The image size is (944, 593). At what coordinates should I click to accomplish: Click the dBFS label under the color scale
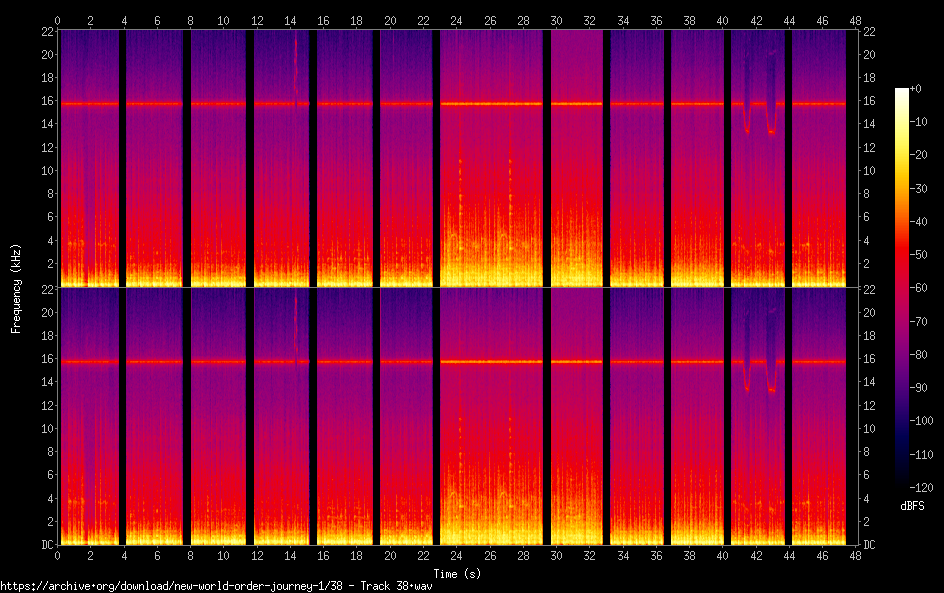[912, 507]
